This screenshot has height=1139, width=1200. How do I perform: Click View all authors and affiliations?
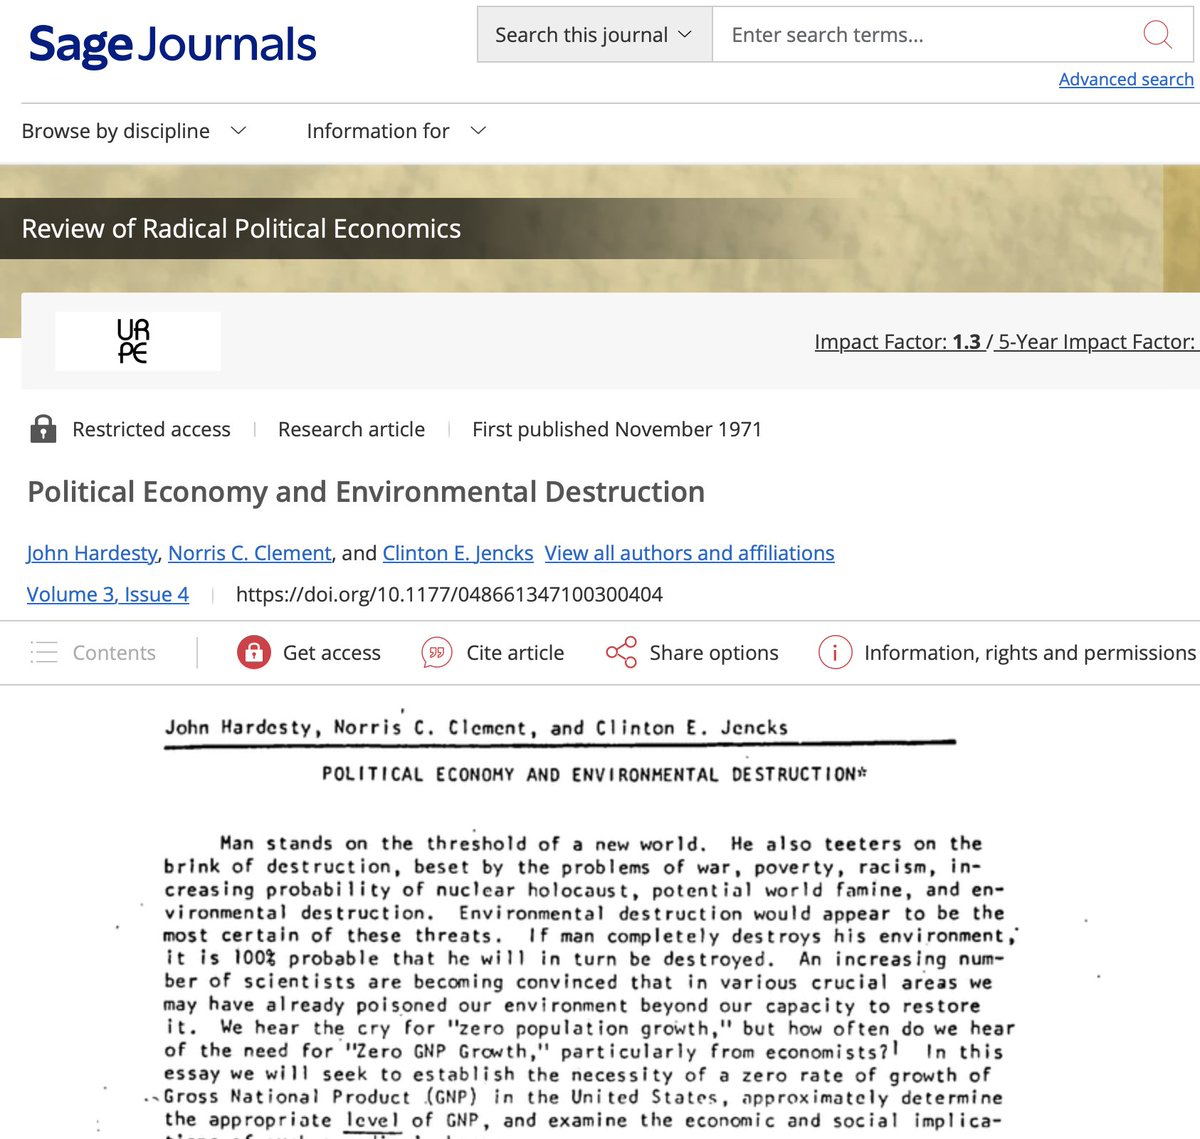(x=689, y=553)
